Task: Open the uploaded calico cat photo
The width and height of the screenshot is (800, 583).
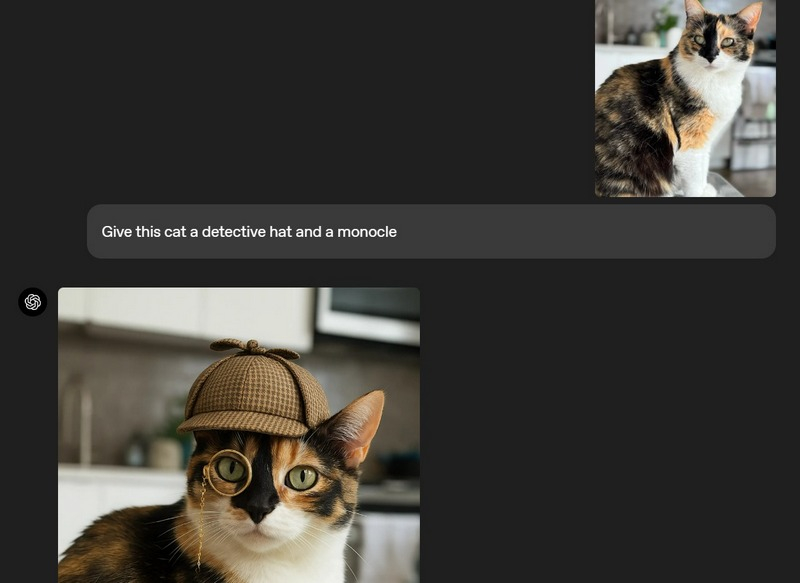Action: 685,98
